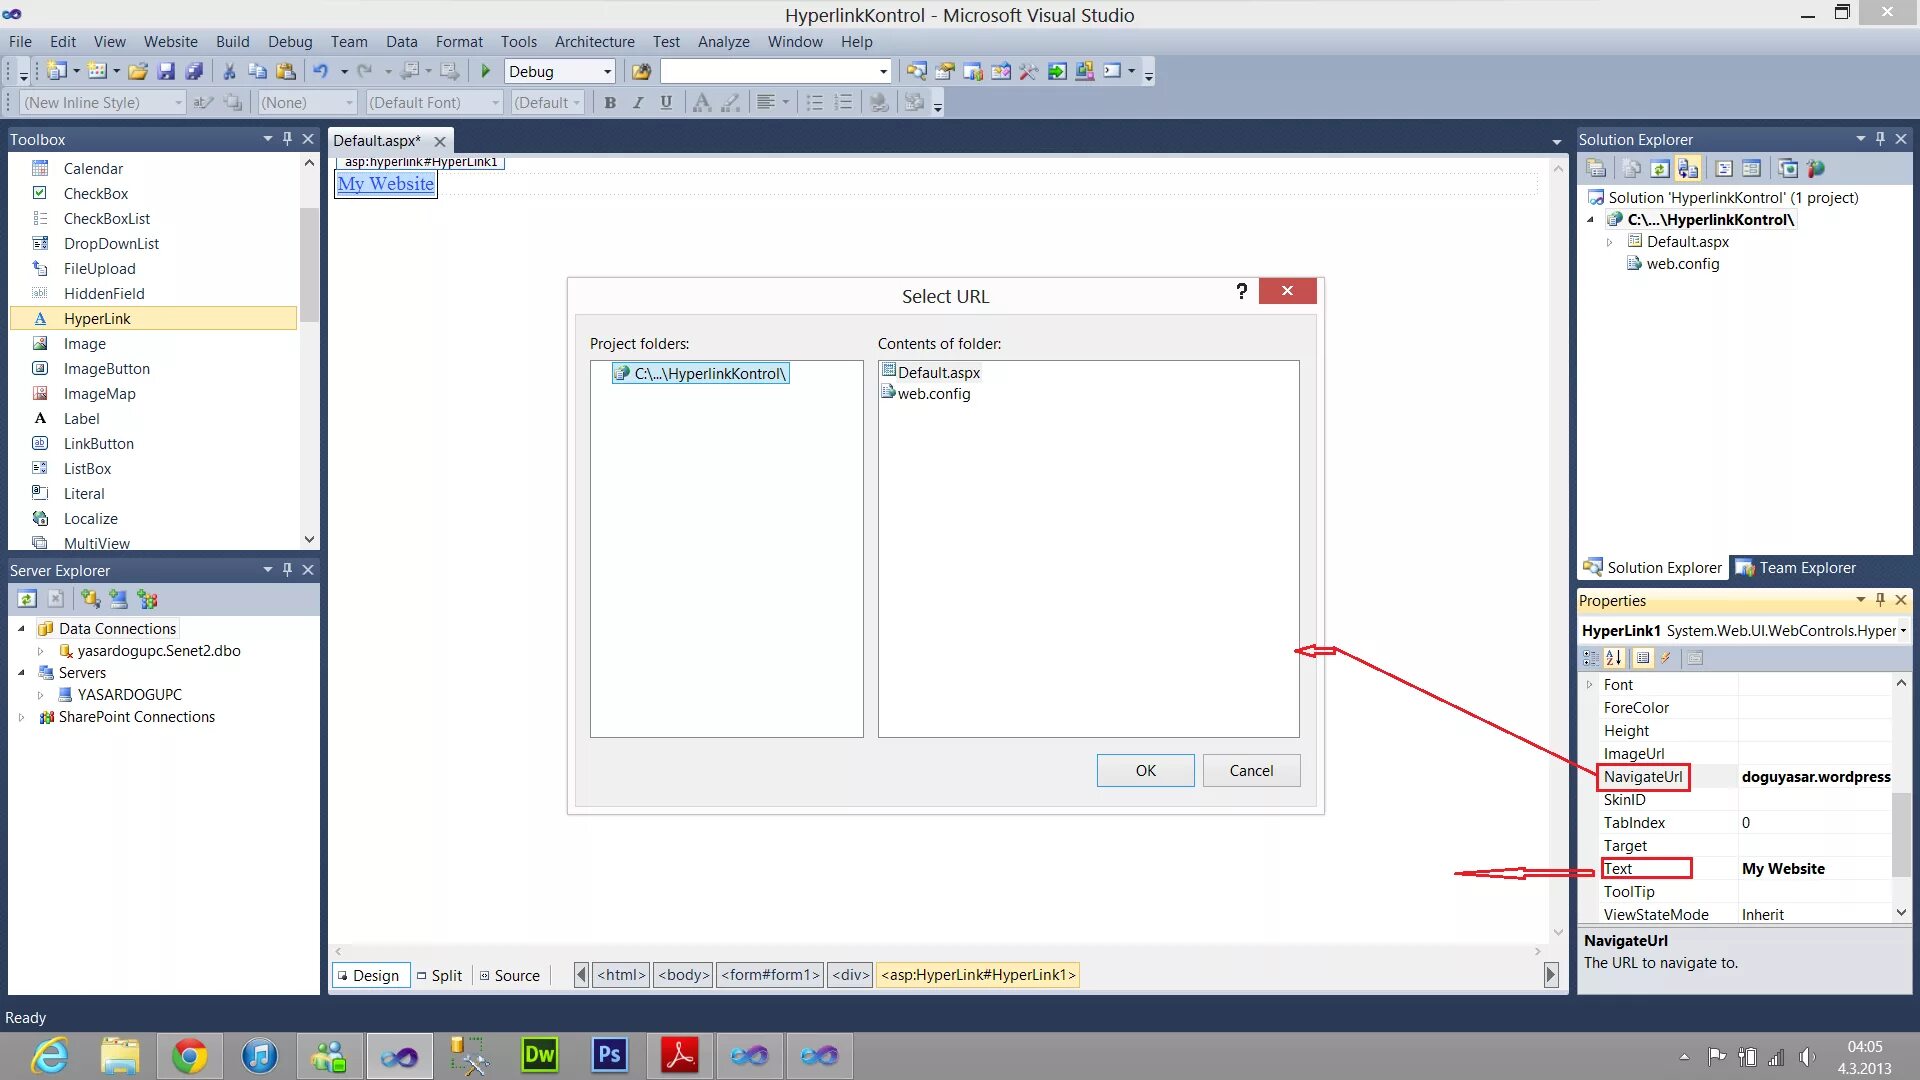
Task: Click OK in Select URL dialog
Action: point(1145,770)
